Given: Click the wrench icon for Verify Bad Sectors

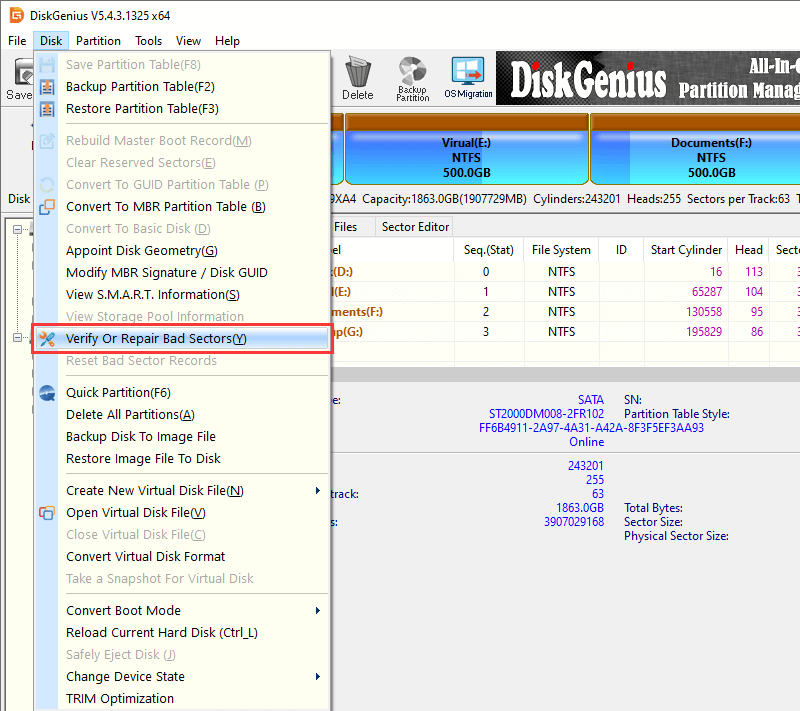Looking at the screenshot, I should point(47,339).
